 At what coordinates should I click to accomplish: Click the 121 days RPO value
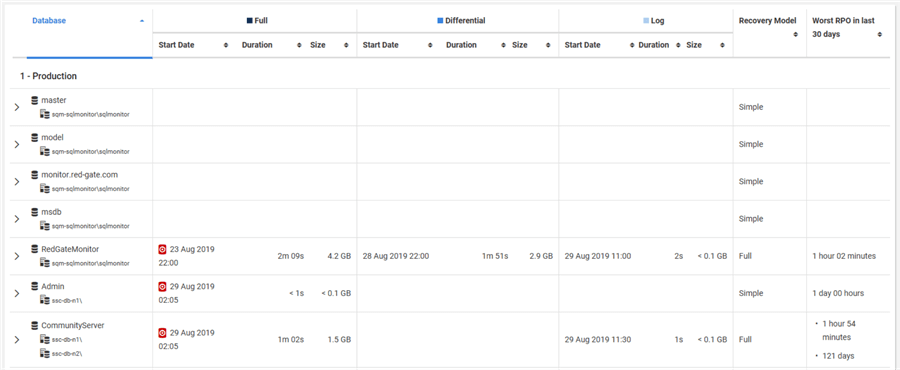pyautogui.click(x=839, y=356)
